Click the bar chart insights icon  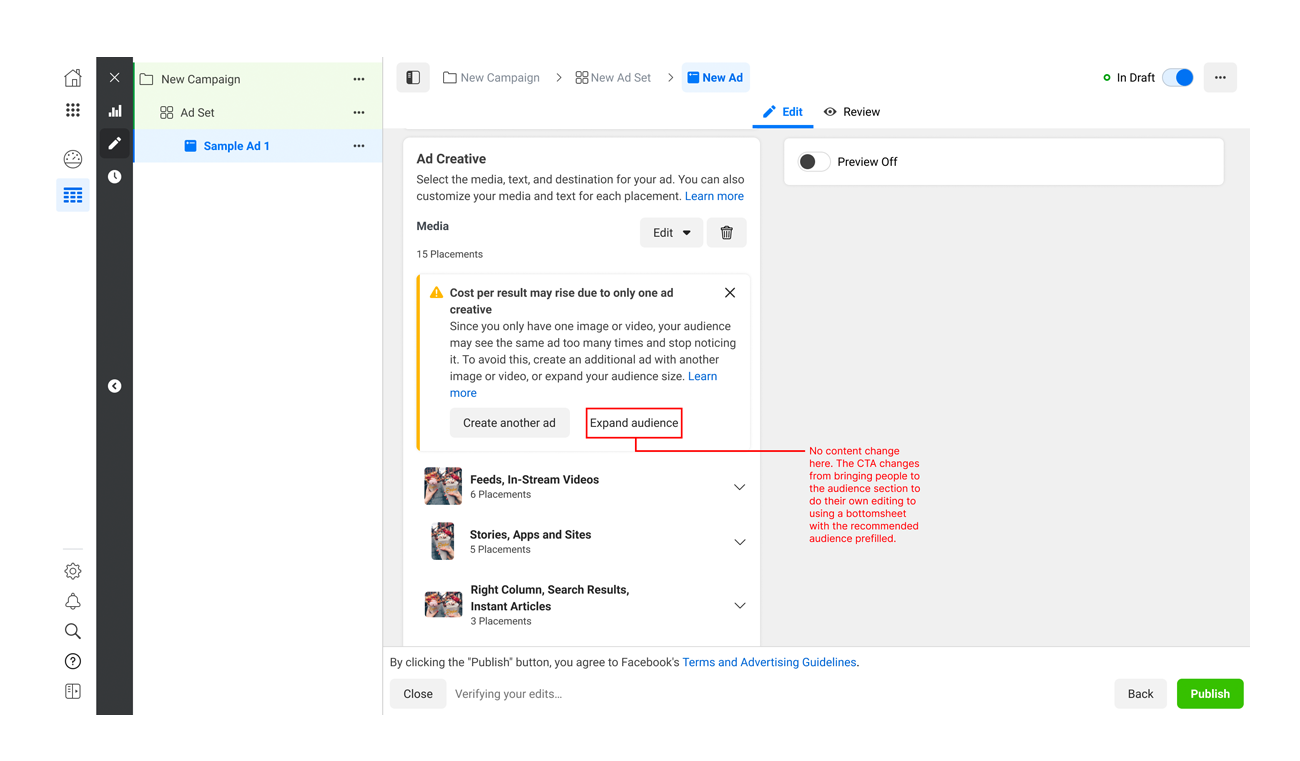(115, 111)
